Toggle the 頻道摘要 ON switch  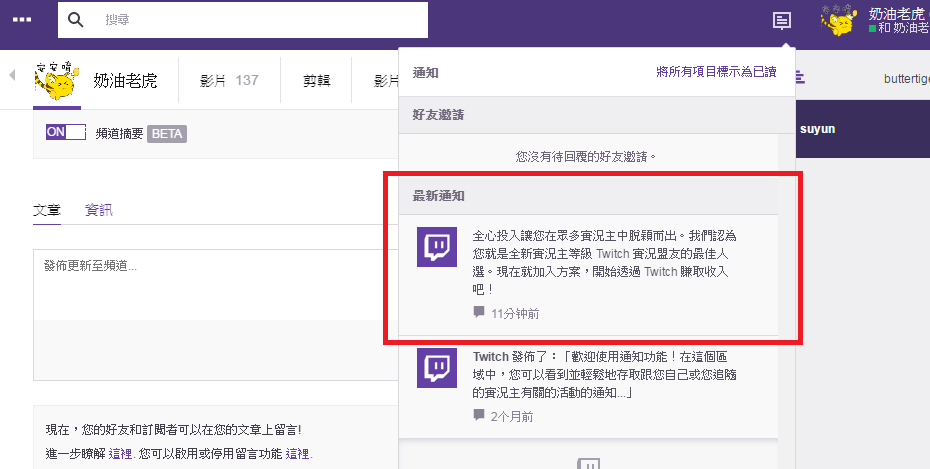(x=66, y=132)
